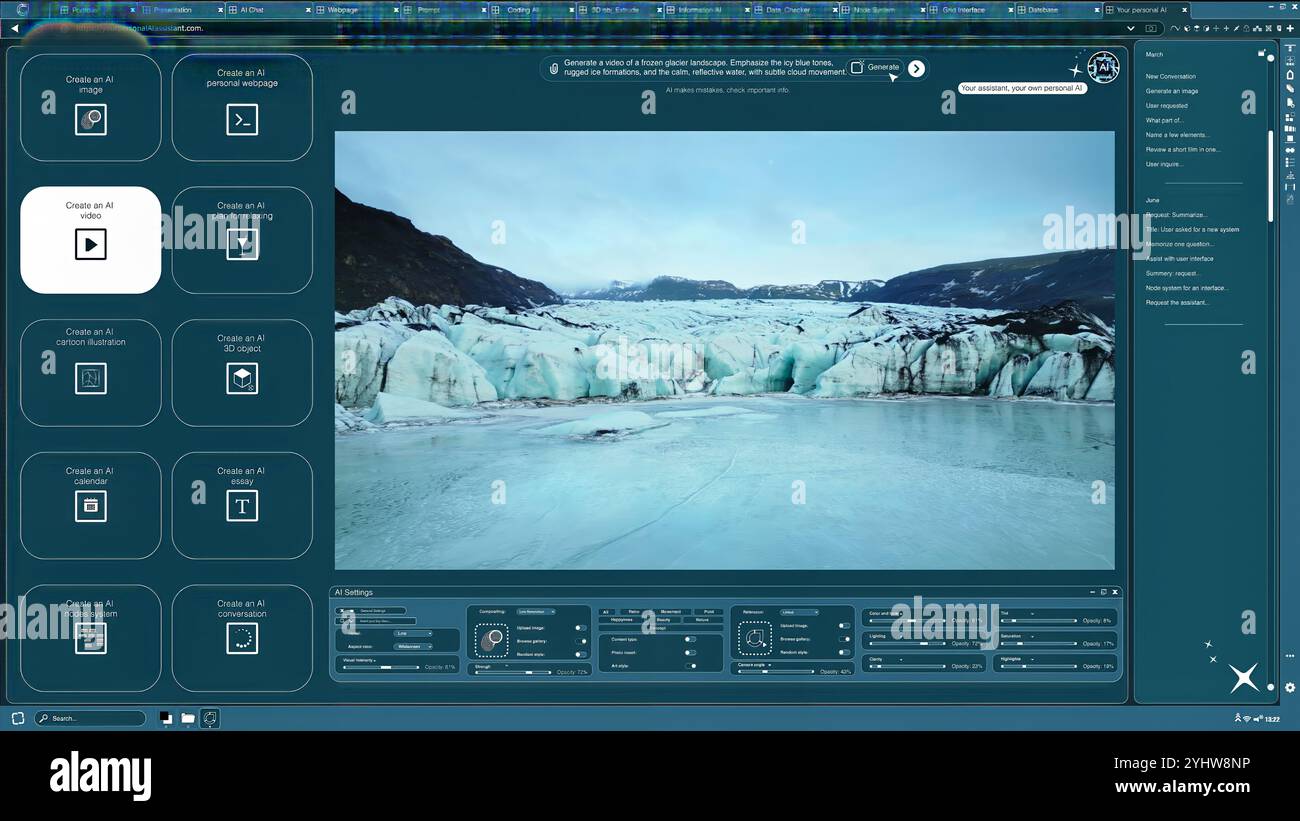This screenshot has width=1300, height=821.
Task: Open the Create an AI essay card
Action: tap(242, 505)
